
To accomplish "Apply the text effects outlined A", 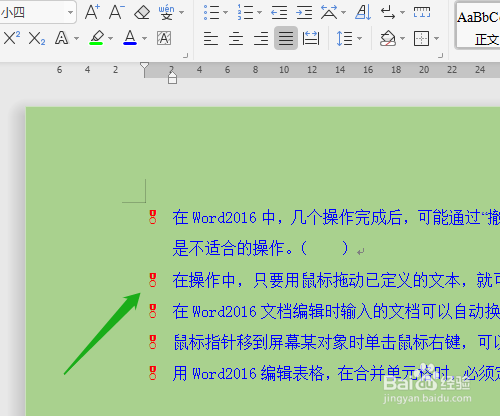I will click(x=62, y=38).
